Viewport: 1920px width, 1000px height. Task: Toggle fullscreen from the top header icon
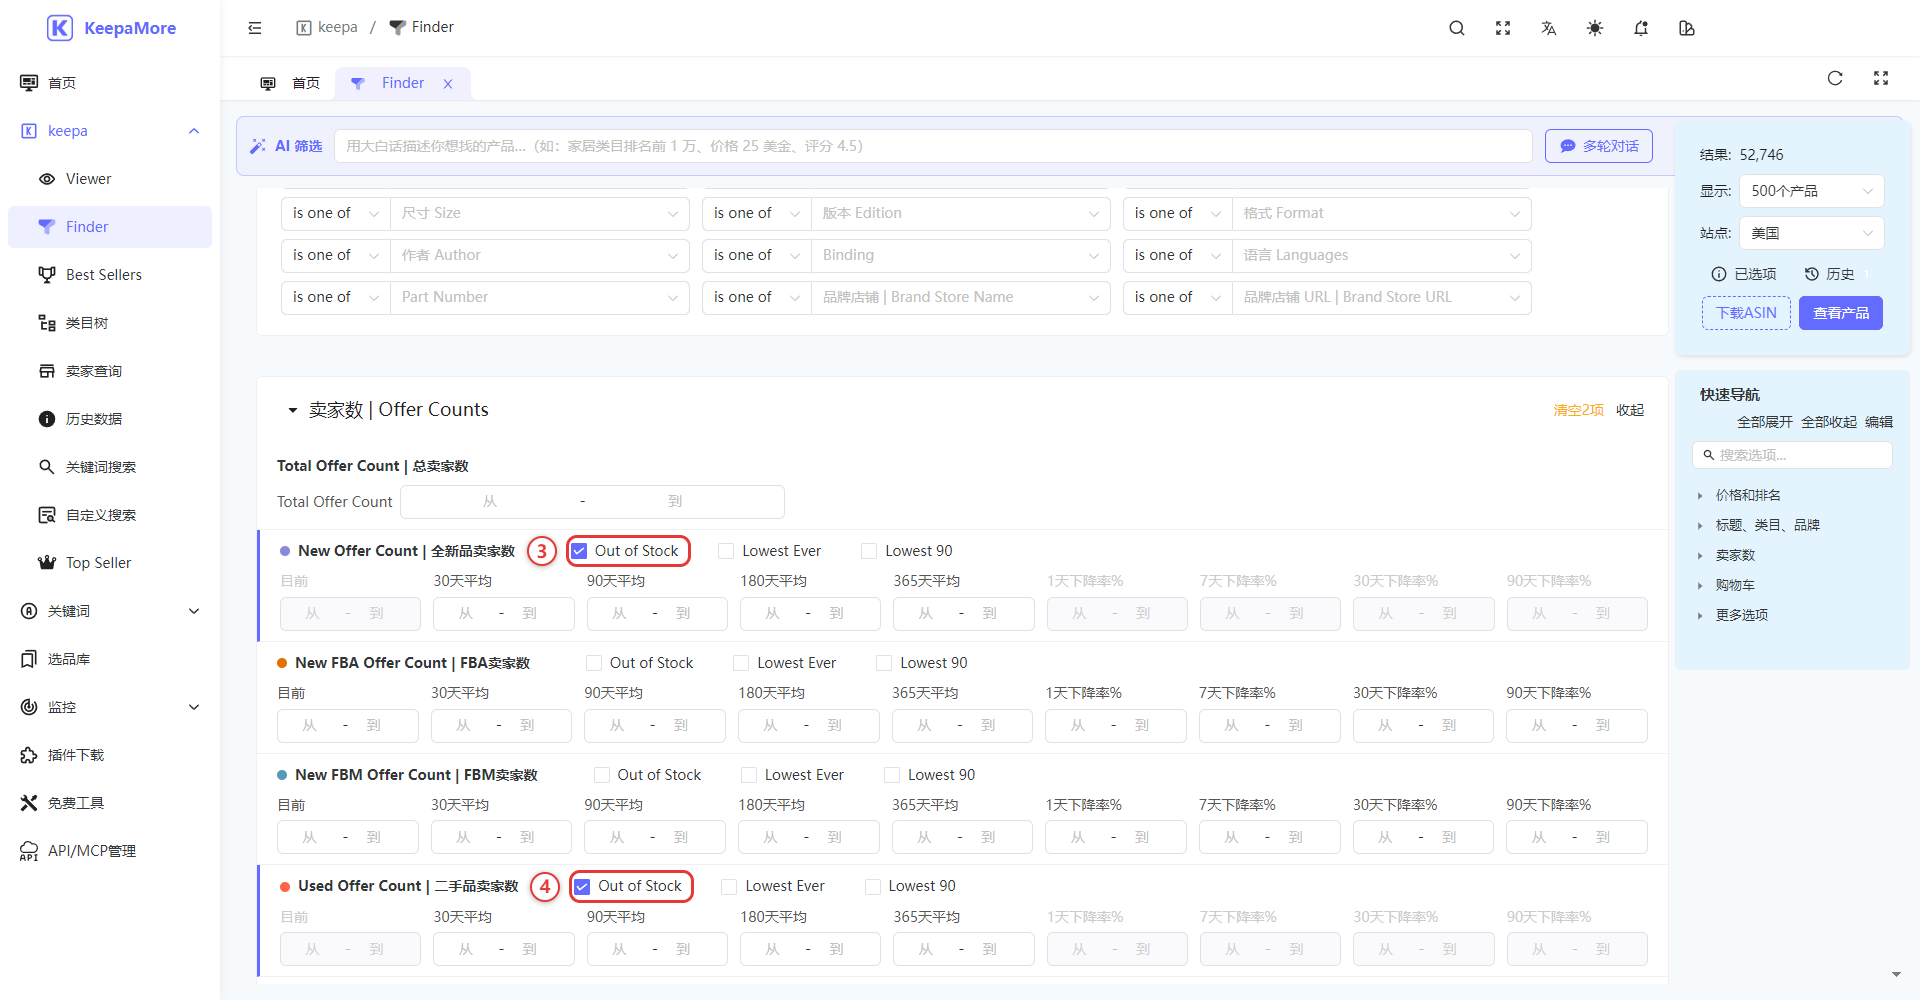[x=1503, y=28]
